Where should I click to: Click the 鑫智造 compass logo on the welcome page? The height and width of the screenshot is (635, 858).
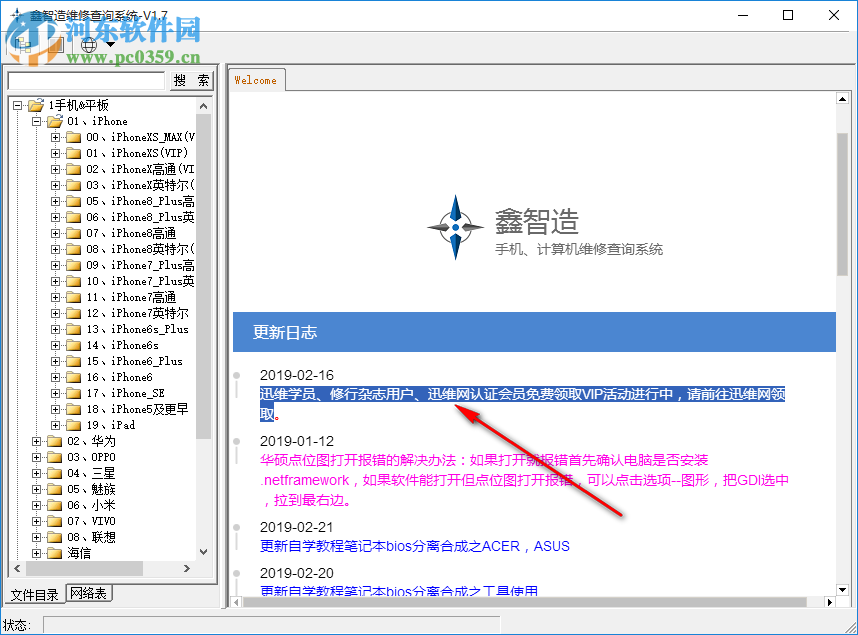pos(455,227)
